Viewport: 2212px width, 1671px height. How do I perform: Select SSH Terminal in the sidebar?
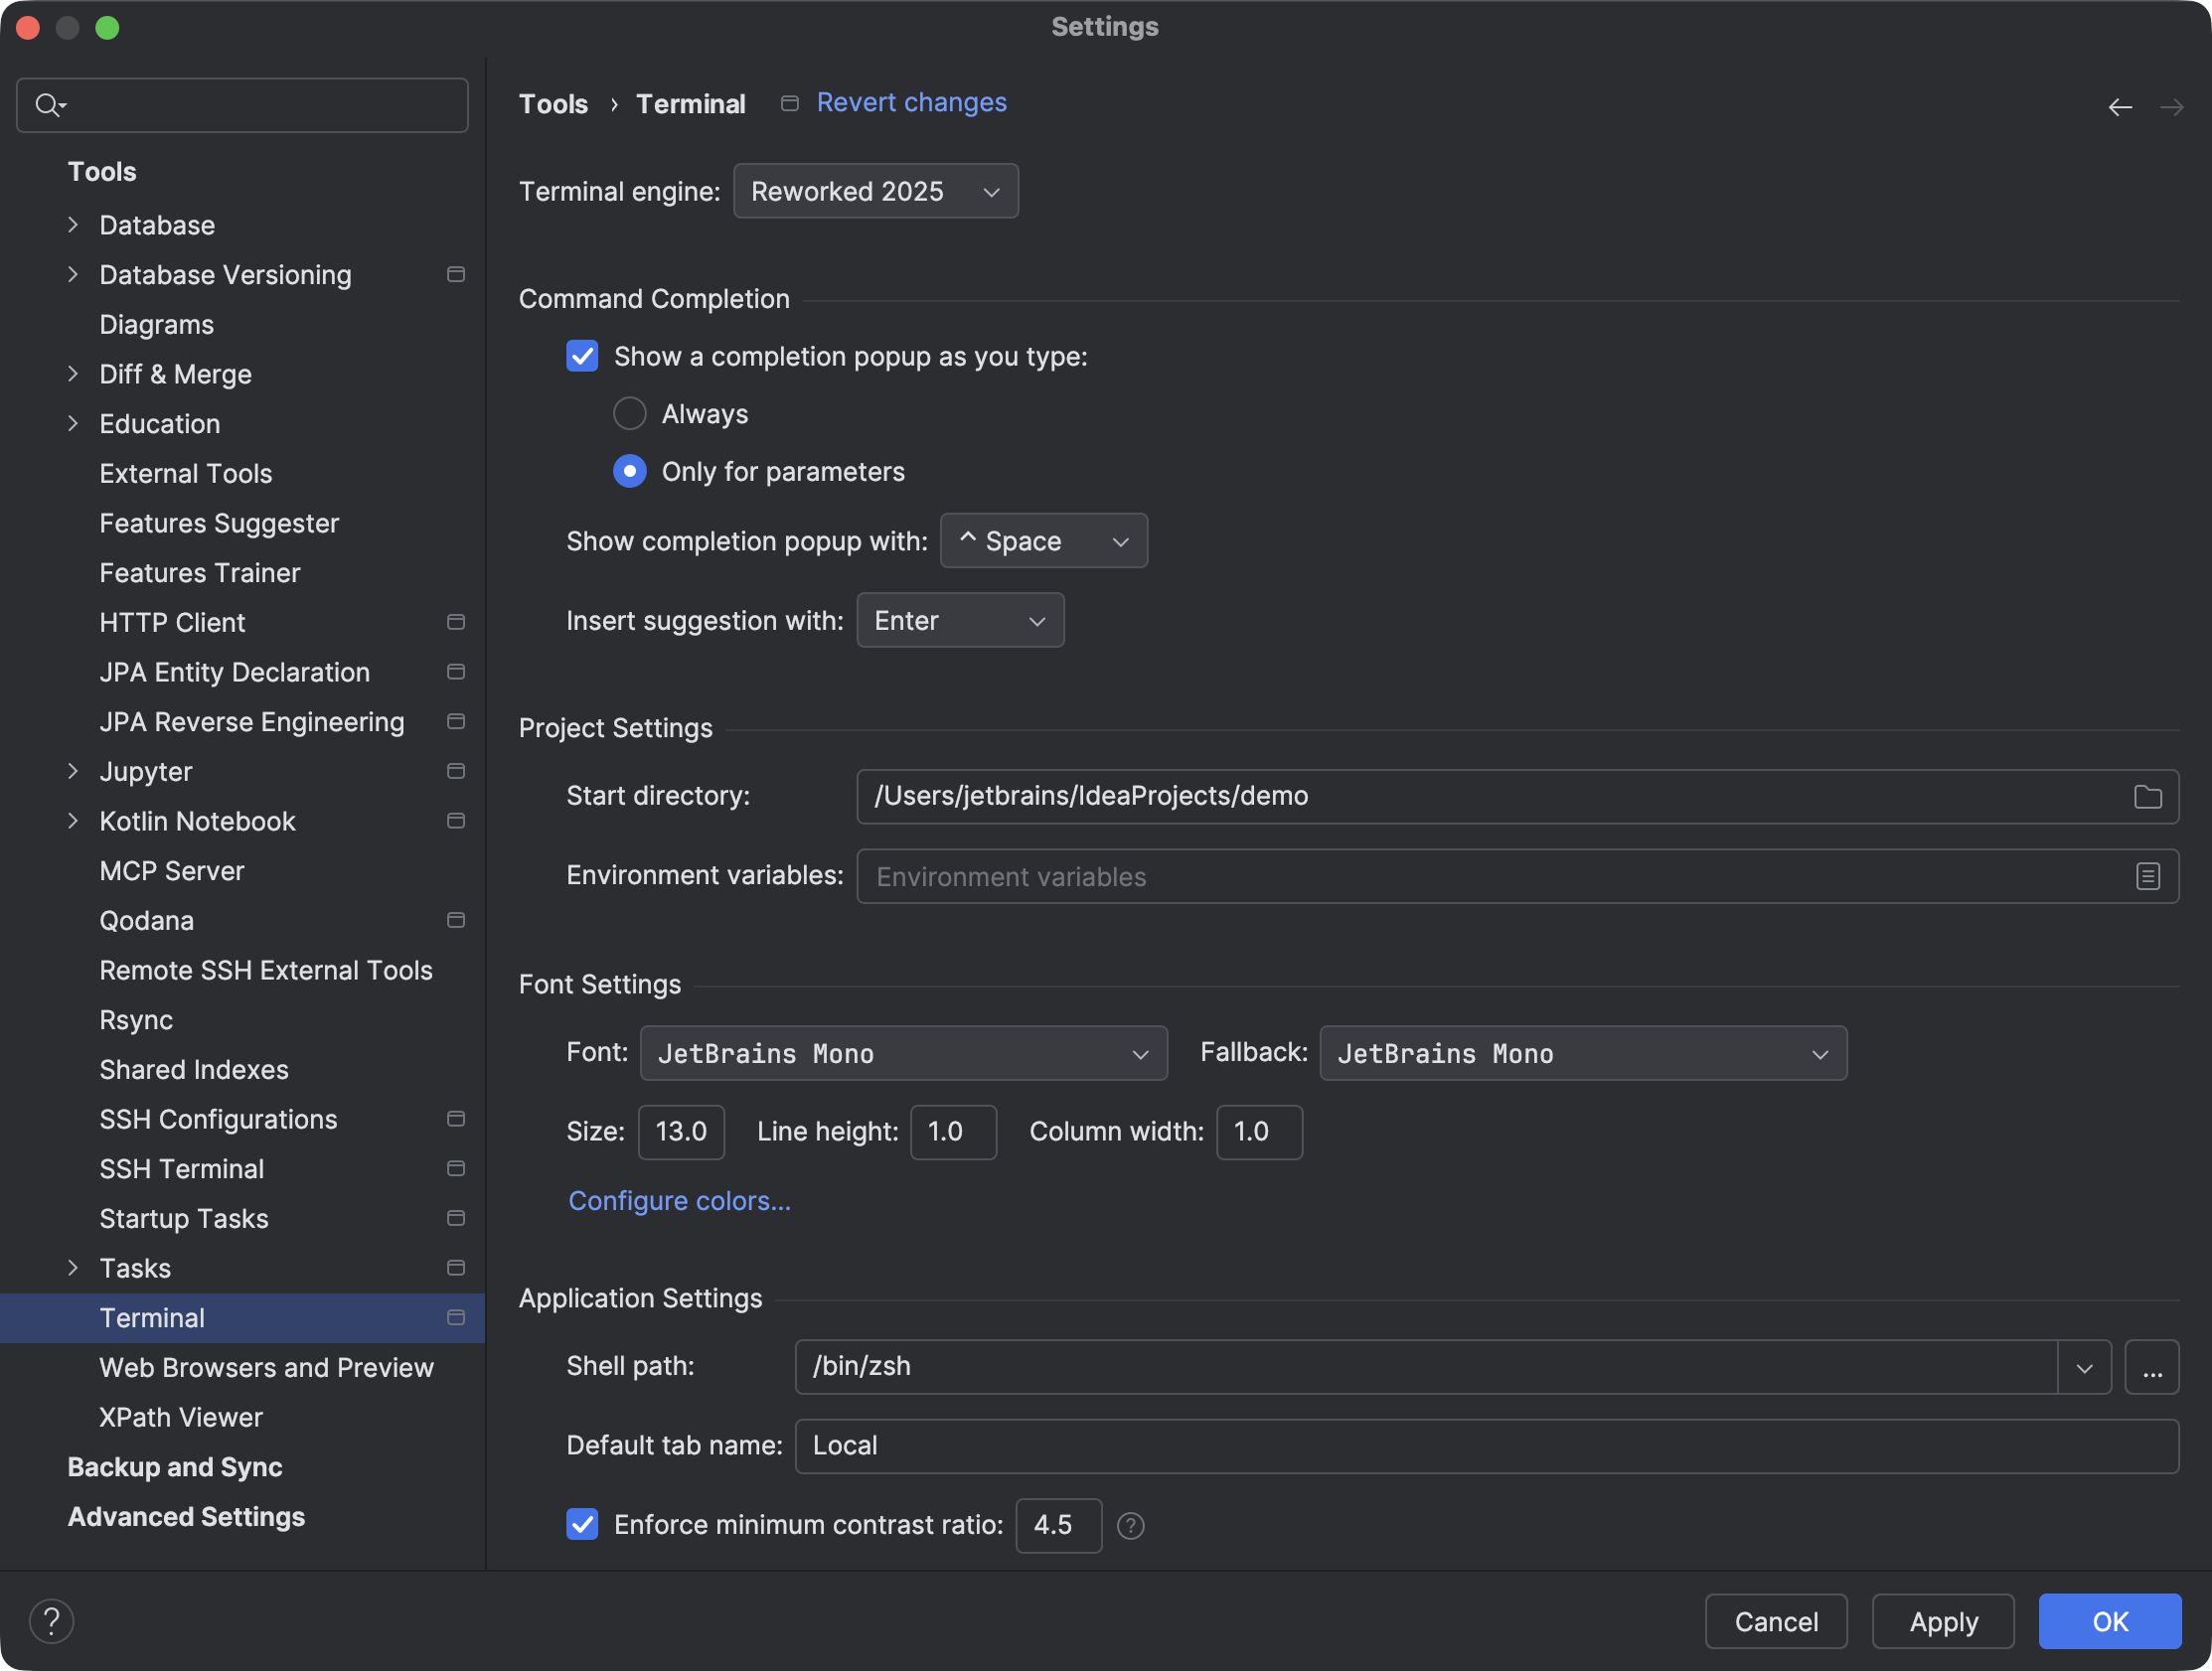(181, 1168)
